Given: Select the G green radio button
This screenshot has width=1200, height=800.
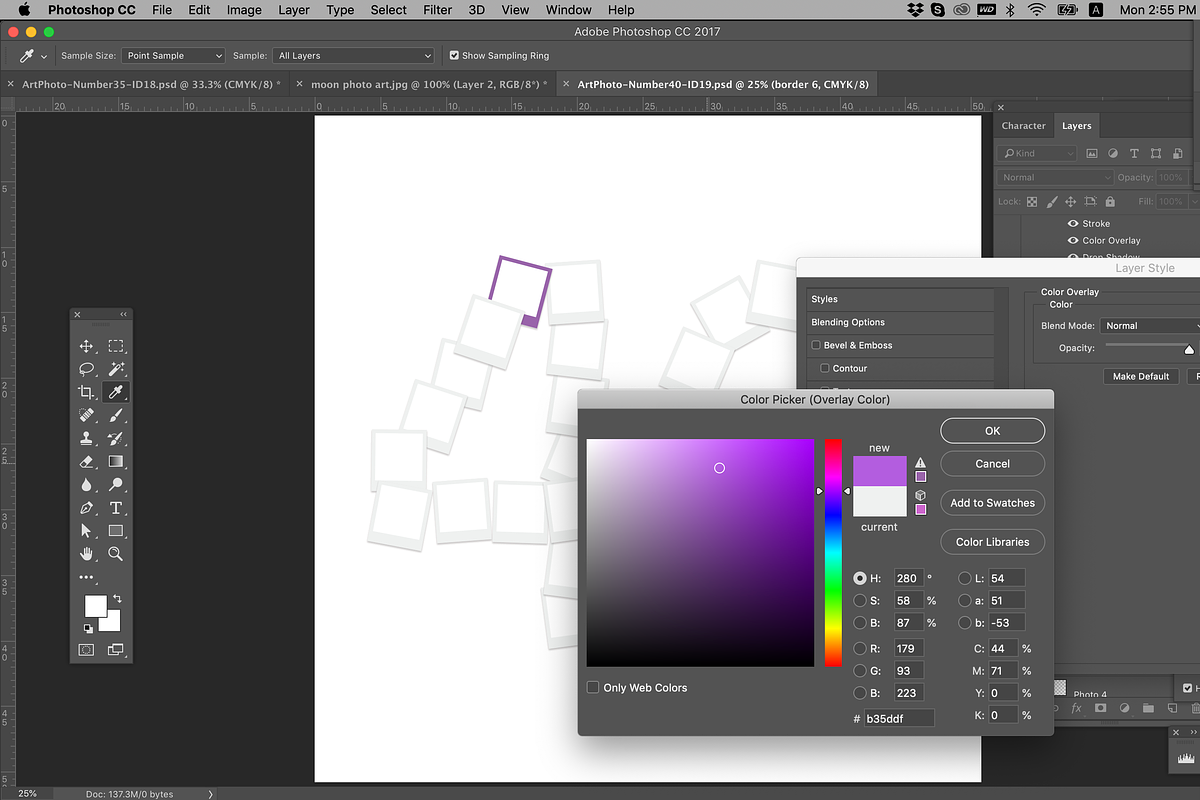Looking at the screenshot, I should 860,670.
